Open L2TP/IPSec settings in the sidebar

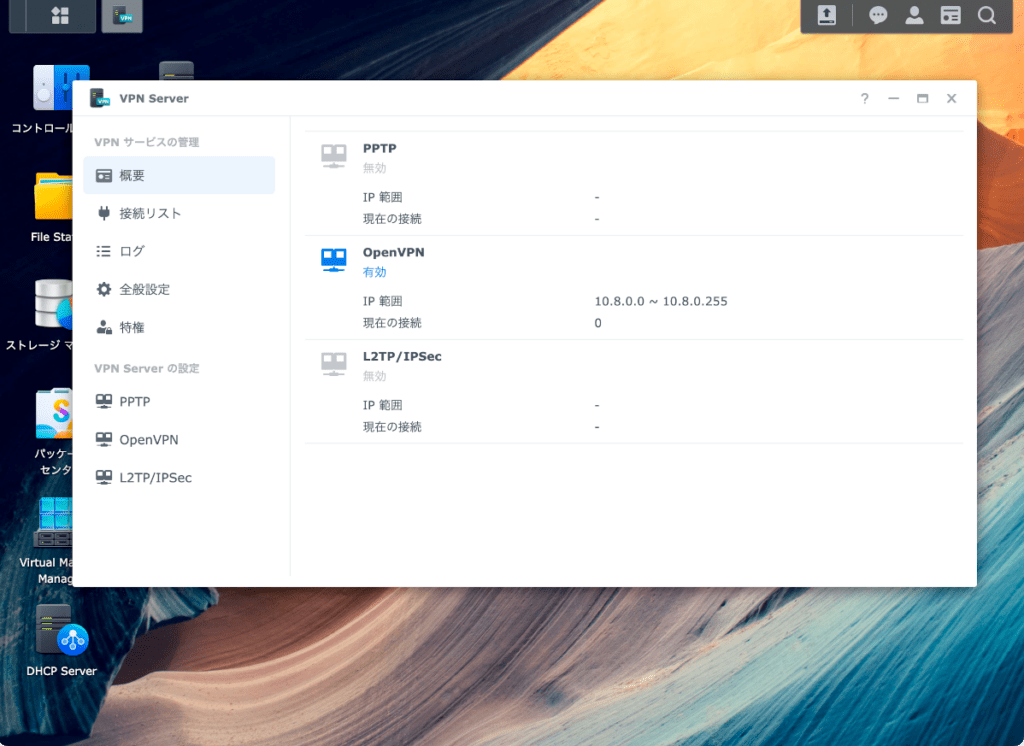click(x=179, y=477)
